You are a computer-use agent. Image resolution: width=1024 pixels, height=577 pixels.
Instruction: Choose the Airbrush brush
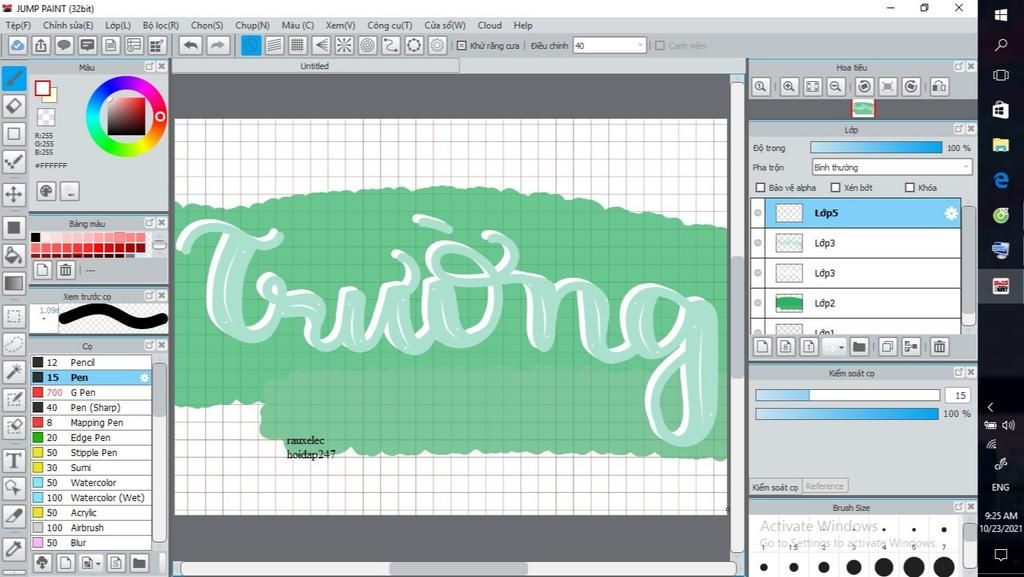pyautogui.click(x=91, y=527)
